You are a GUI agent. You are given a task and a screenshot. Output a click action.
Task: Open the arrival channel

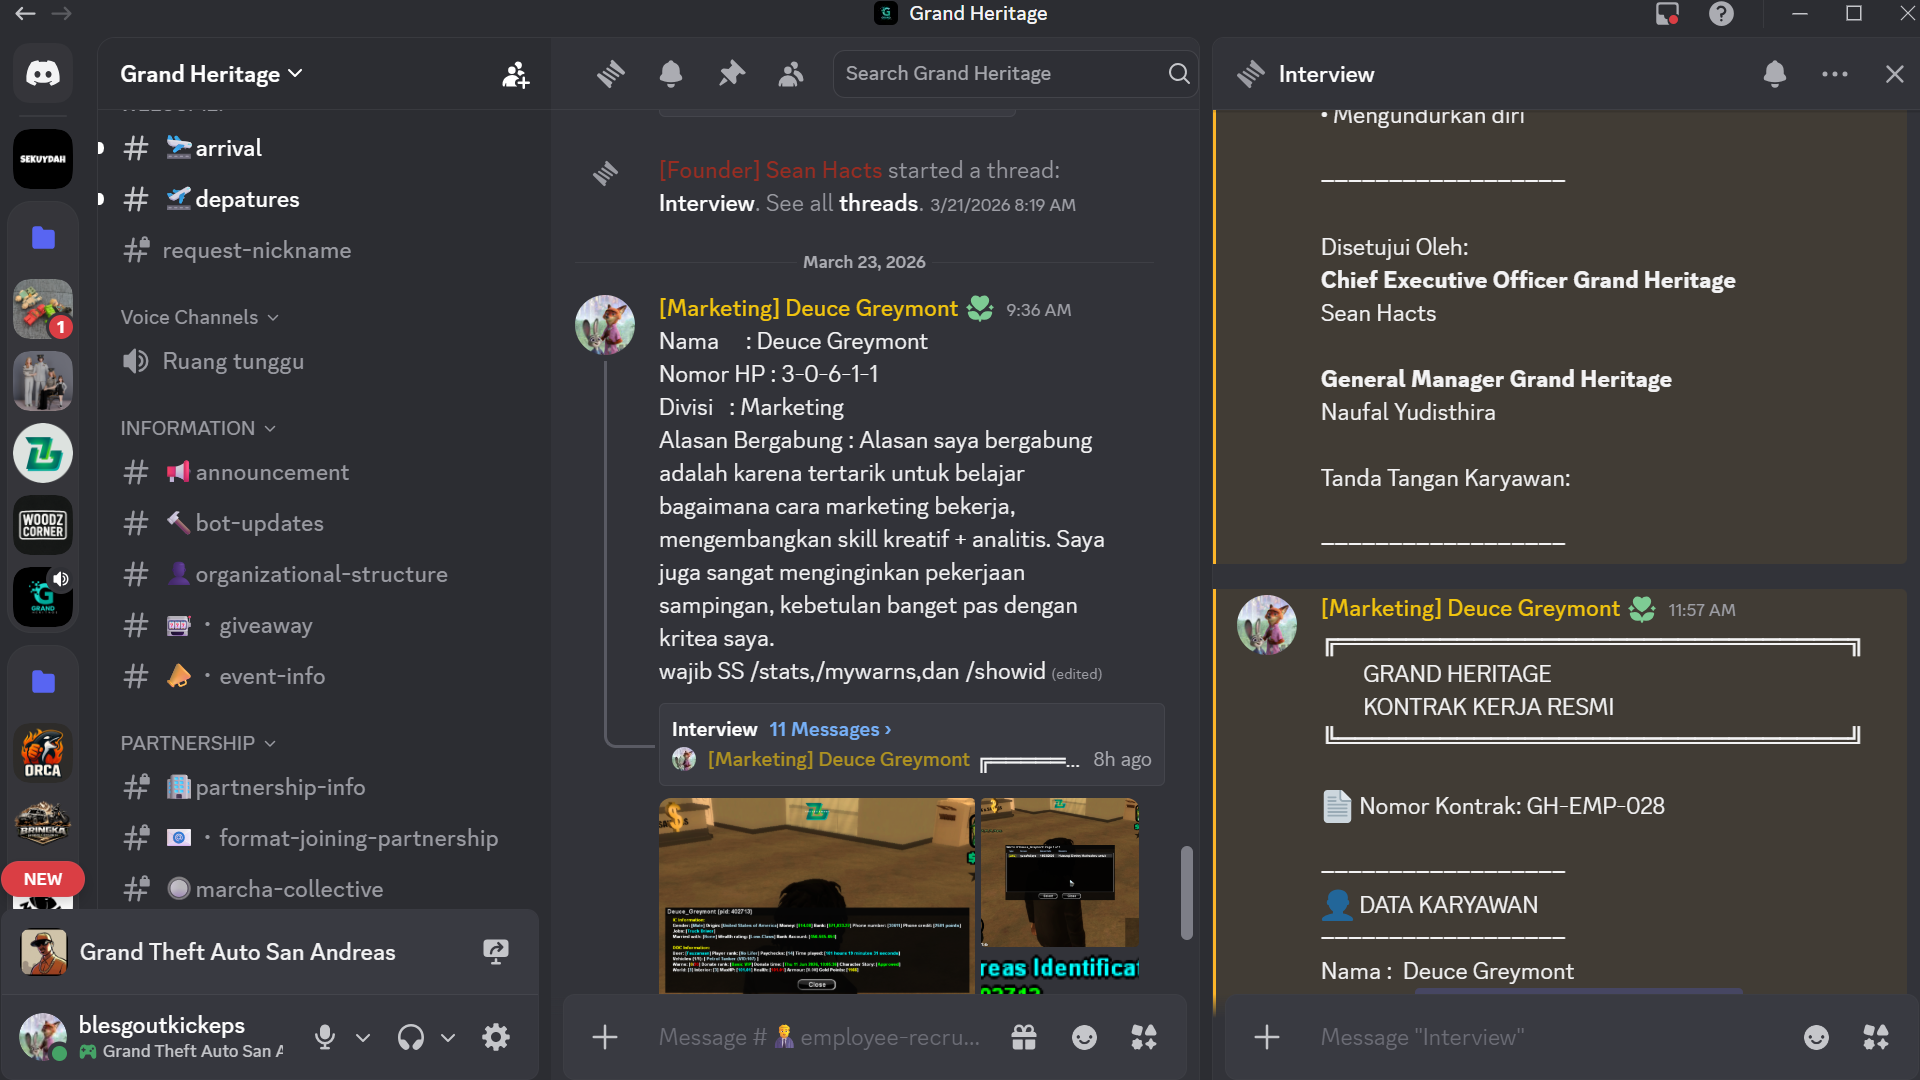point(325,148)
